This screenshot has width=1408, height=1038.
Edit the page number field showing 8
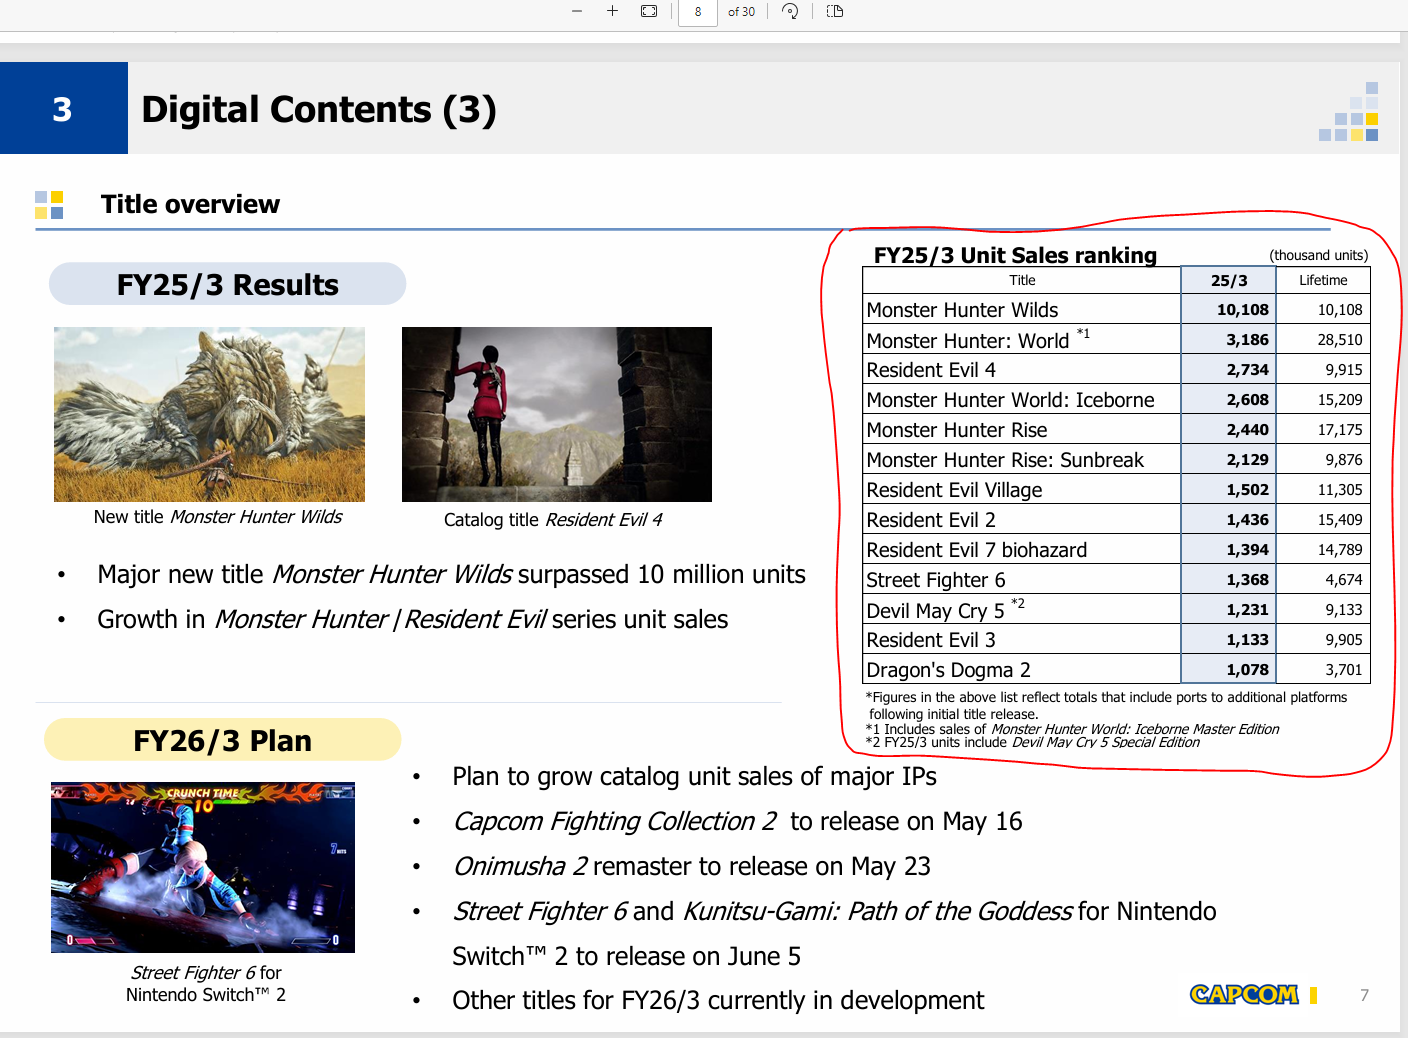click(x=698, y=12)
